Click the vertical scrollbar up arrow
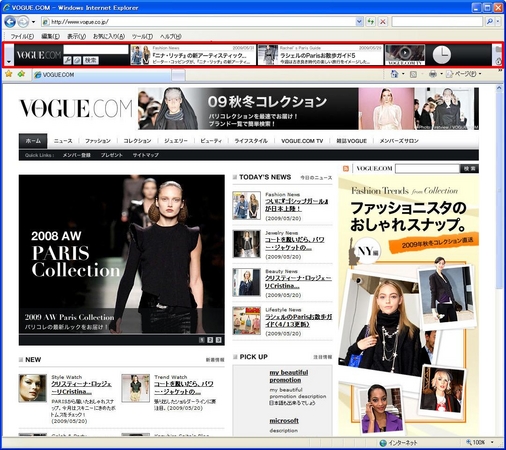The width and height of the screenshot is (506, 450). click(x=499, y=88)
